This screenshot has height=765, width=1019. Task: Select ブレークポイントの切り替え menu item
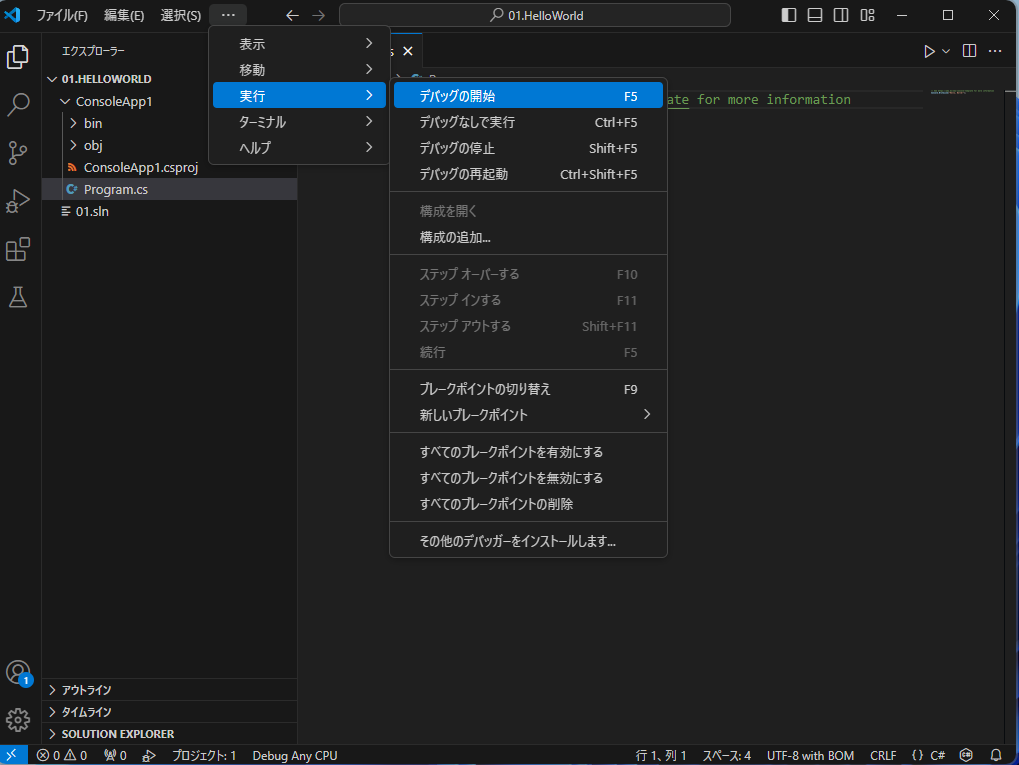[x=528, y=389]
